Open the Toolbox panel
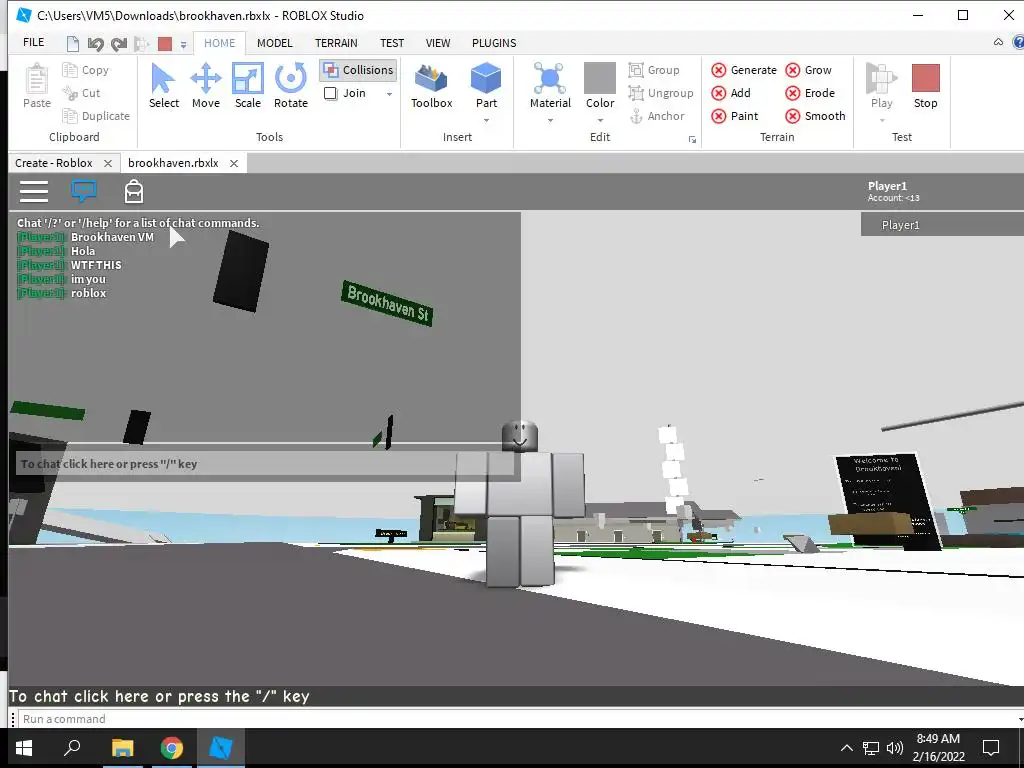This screenshot has height=768, width=1024. tap(432, 86)
